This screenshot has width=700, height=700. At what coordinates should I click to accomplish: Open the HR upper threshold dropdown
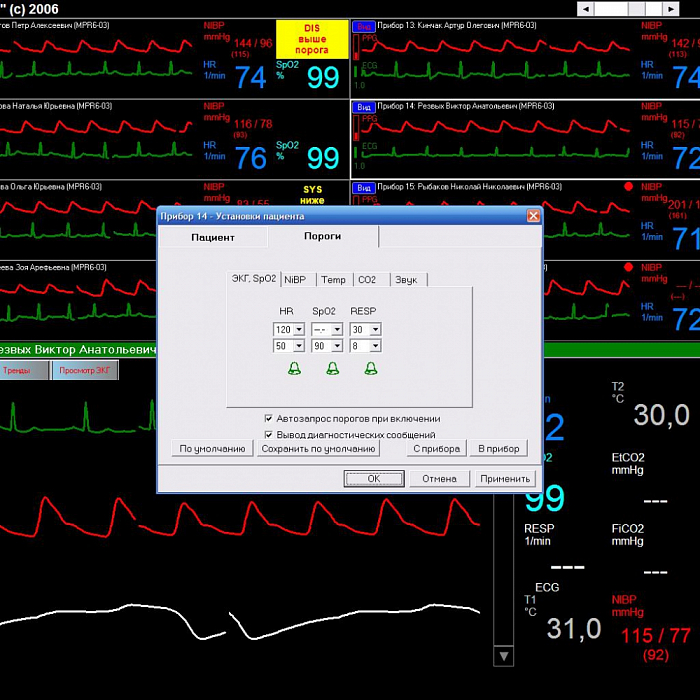299,330
